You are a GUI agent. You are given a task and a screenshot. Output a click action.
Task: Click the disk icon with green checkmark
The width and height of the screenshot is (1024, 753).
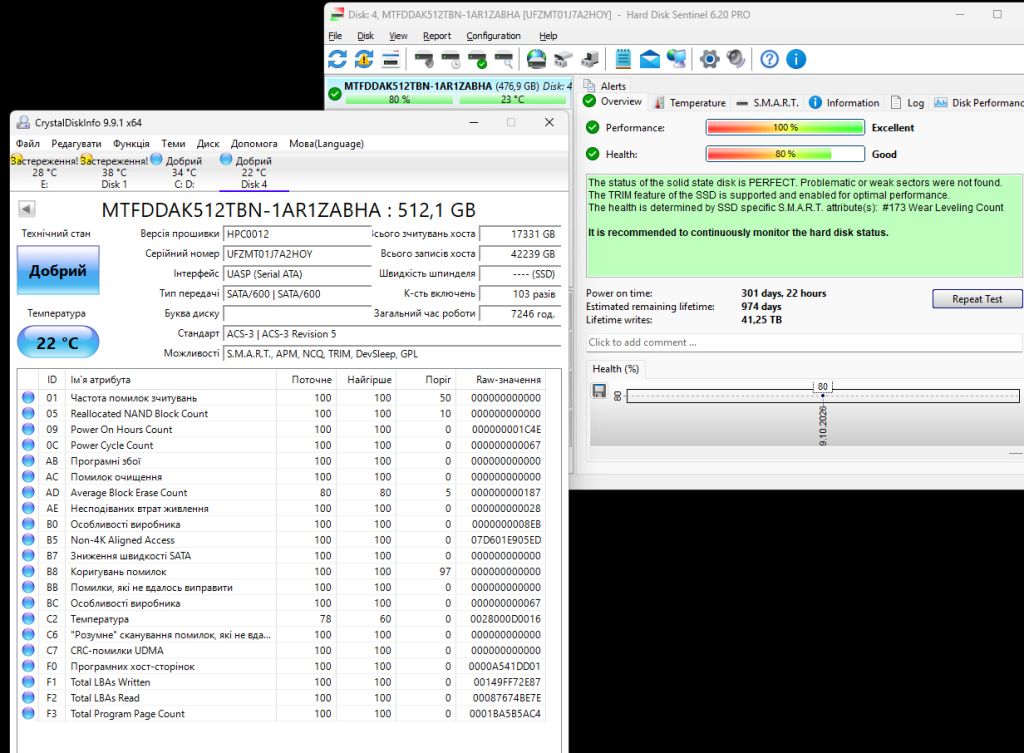477,60
